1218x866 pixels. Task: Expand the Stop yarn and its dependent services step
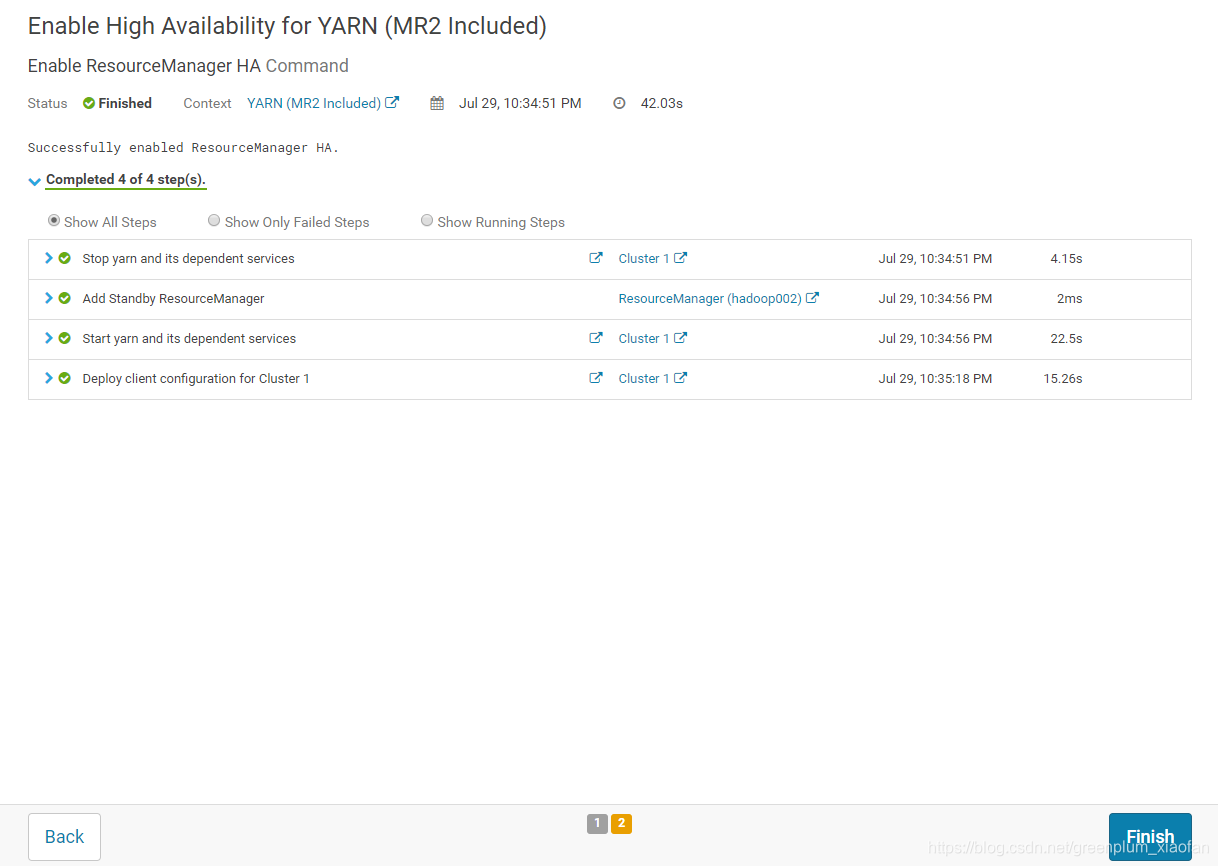click(48, 258)
